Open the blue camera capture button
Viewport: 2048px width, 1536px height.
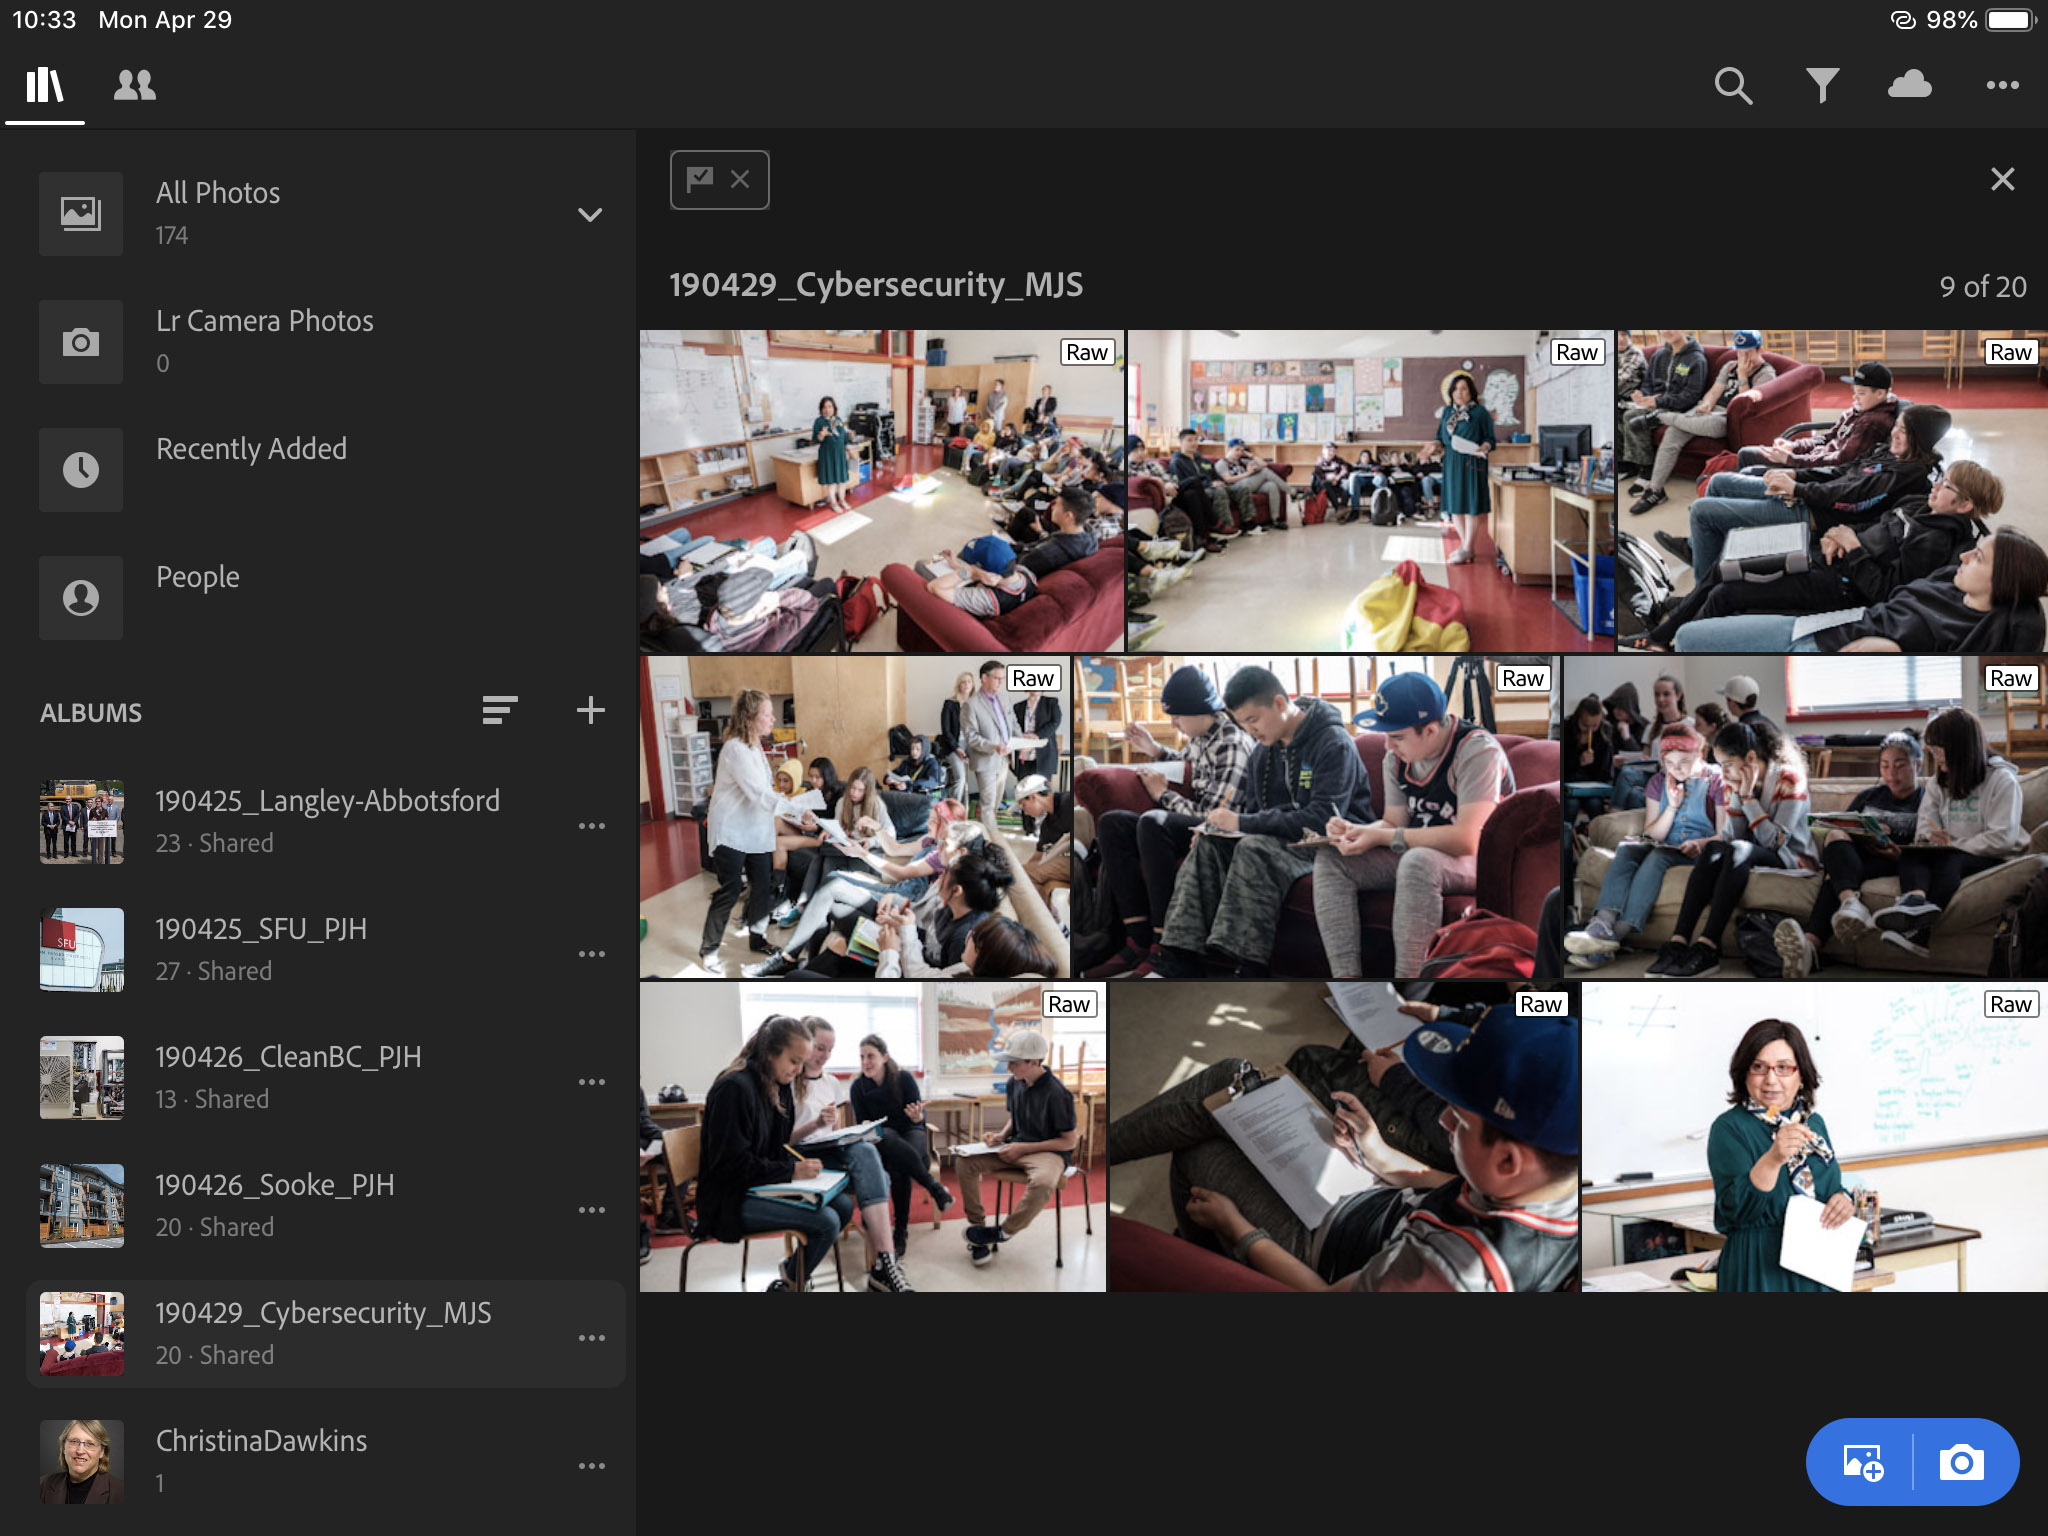(x=1961, y=1463)
